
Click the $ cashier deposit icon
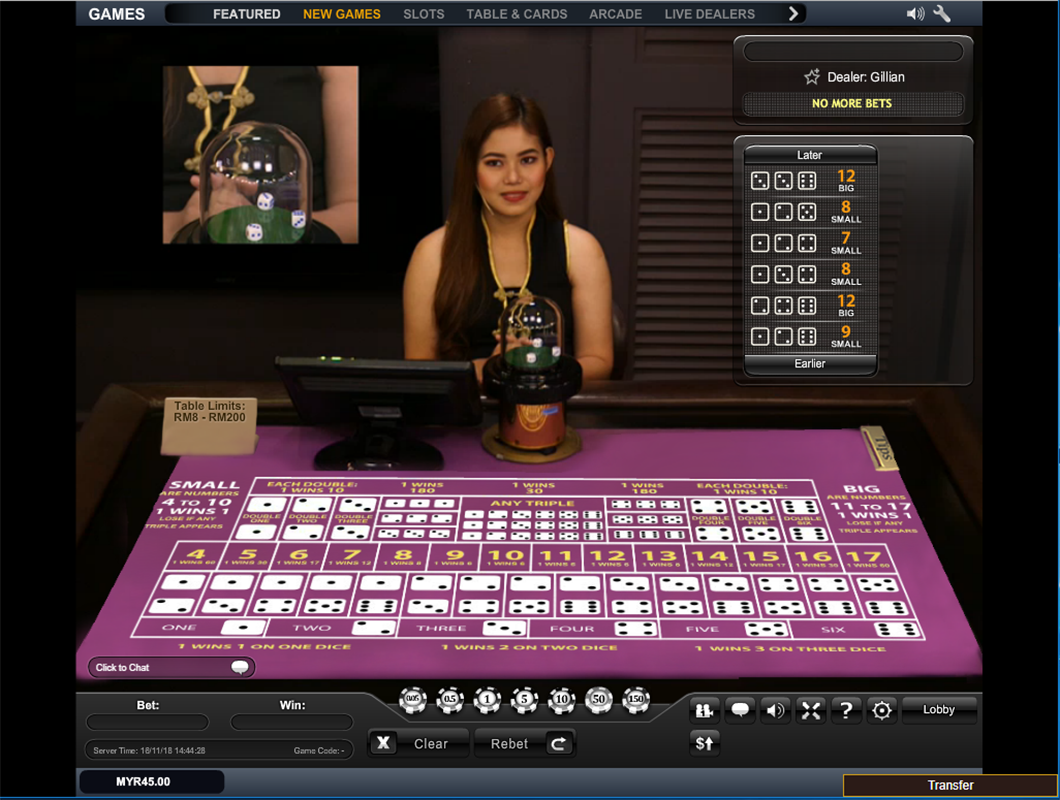click(x=705, y=743)
